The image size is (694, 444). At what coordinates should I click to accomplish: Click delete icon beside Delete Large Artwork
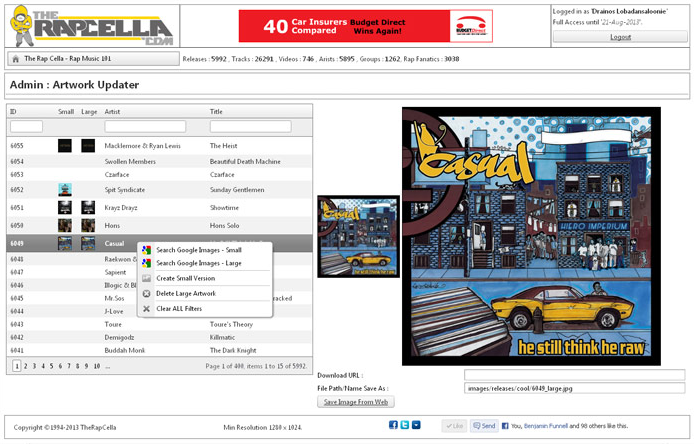pyautogui.click(x=147, y=293)
